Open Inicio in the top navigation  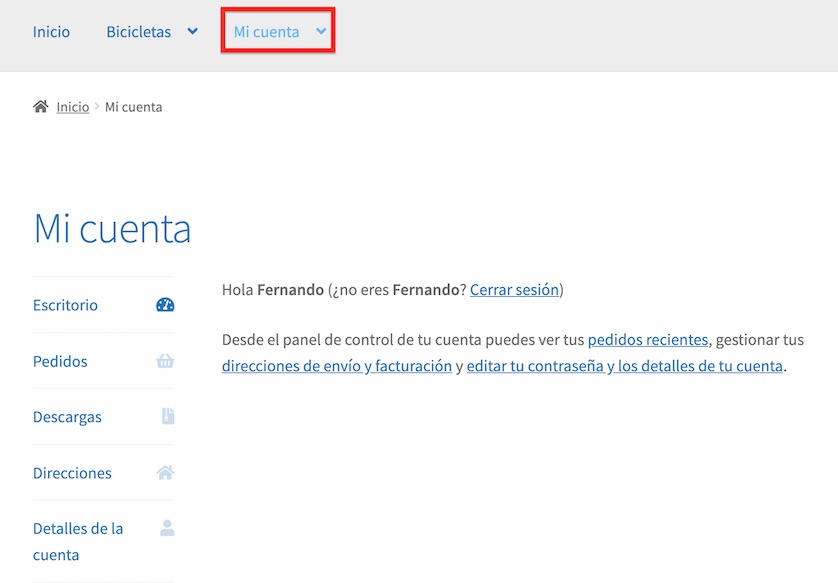pyautogui.click(x=51, y=32)
